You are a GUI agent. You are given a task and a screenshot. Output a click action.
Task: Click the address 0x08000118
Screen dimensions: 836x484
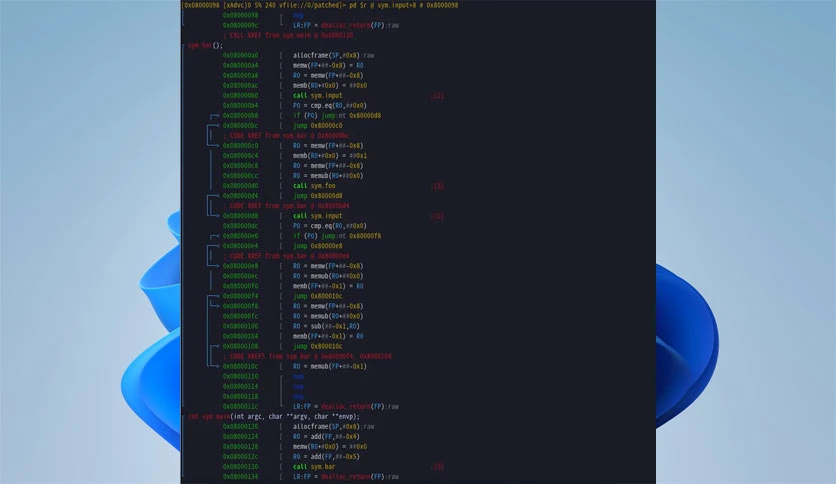240,397
